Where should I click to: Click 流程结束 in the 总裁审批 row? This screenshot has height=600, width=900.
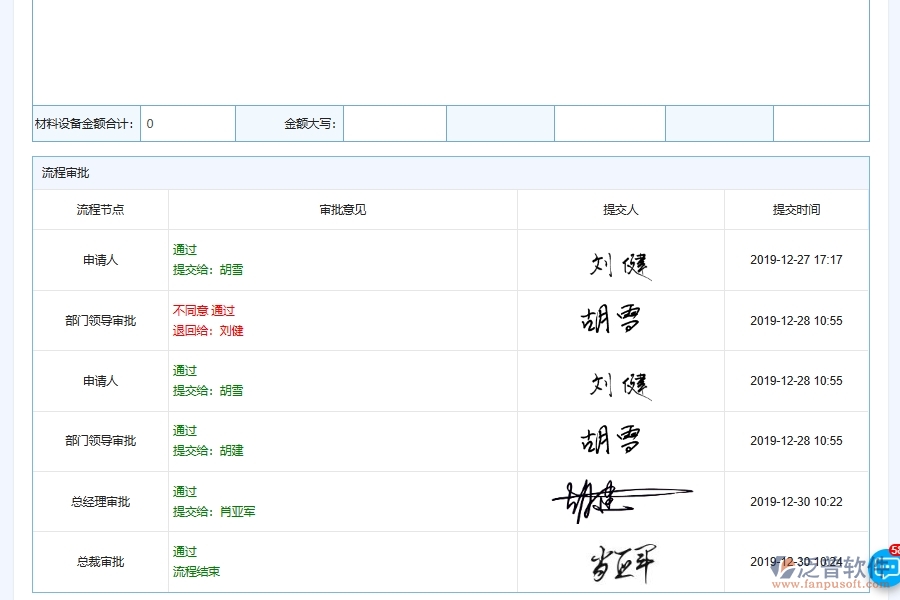(195, 571)
